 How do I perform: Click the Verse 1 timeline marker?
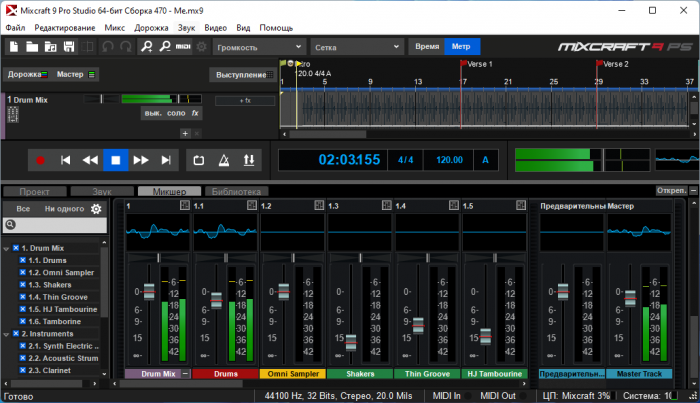pos(464,64)
